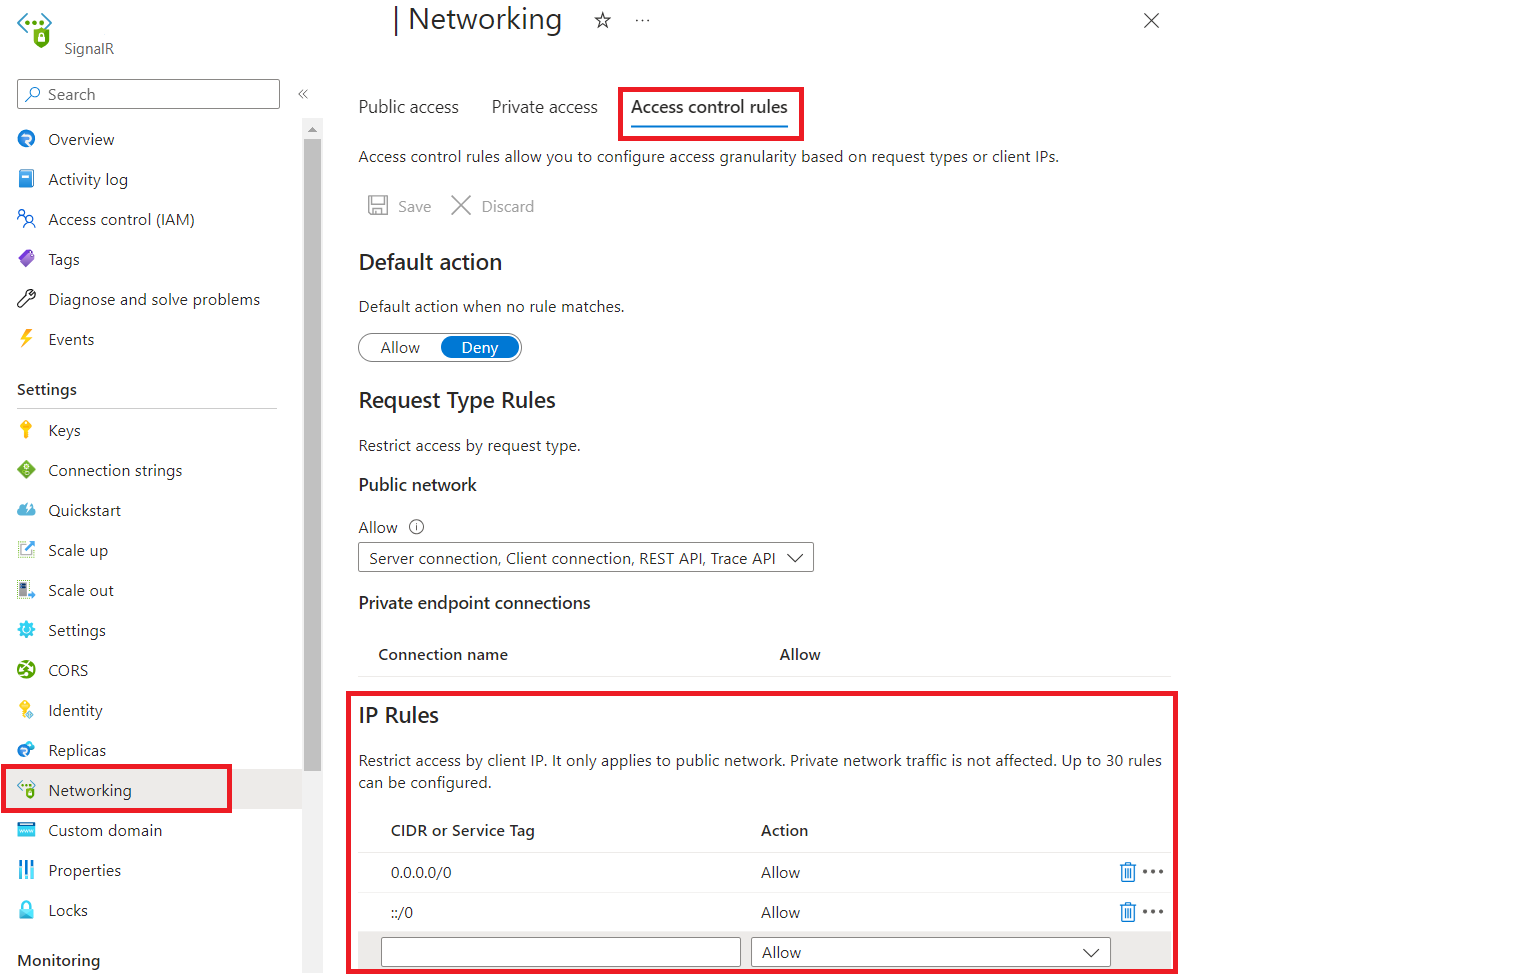The image size is (1536, 977).
Task: Discard pending networking changes
Action: [x=492, y=206]
